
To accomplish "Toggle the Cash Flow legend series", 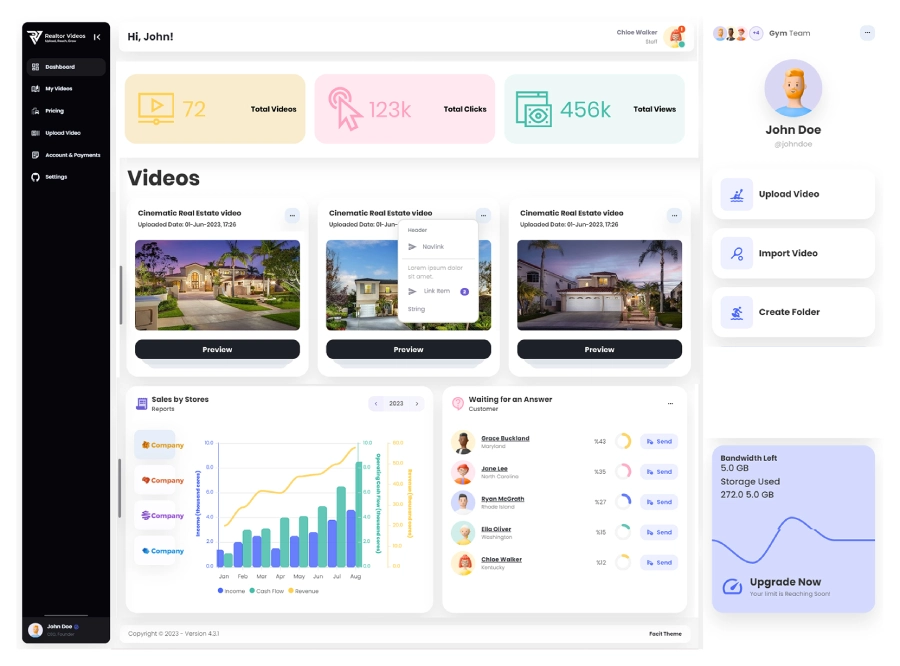I will [267, 591].
